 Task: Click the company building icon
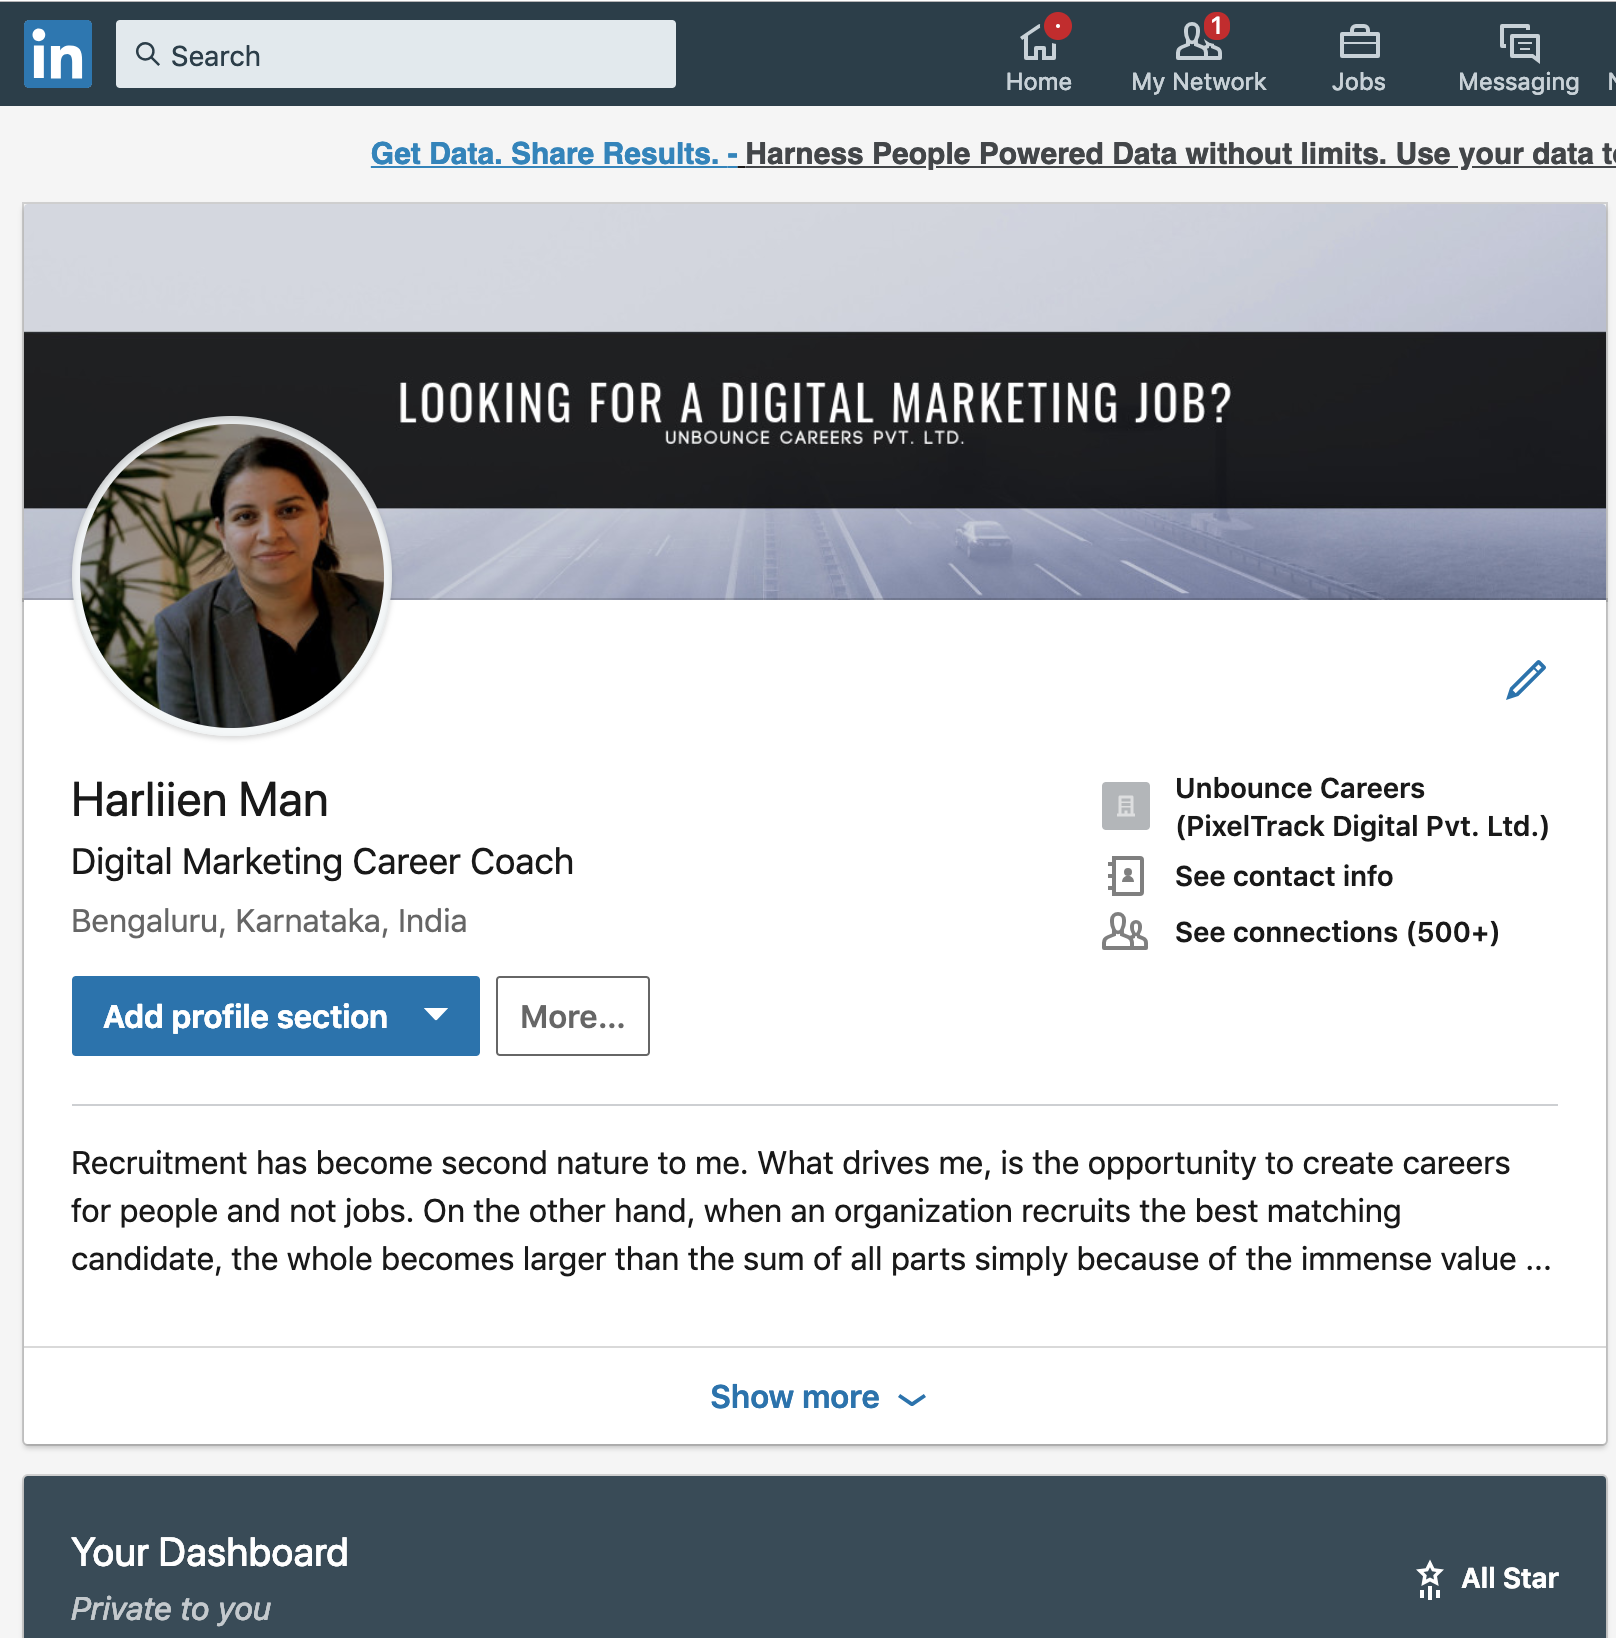(1126, 806)
